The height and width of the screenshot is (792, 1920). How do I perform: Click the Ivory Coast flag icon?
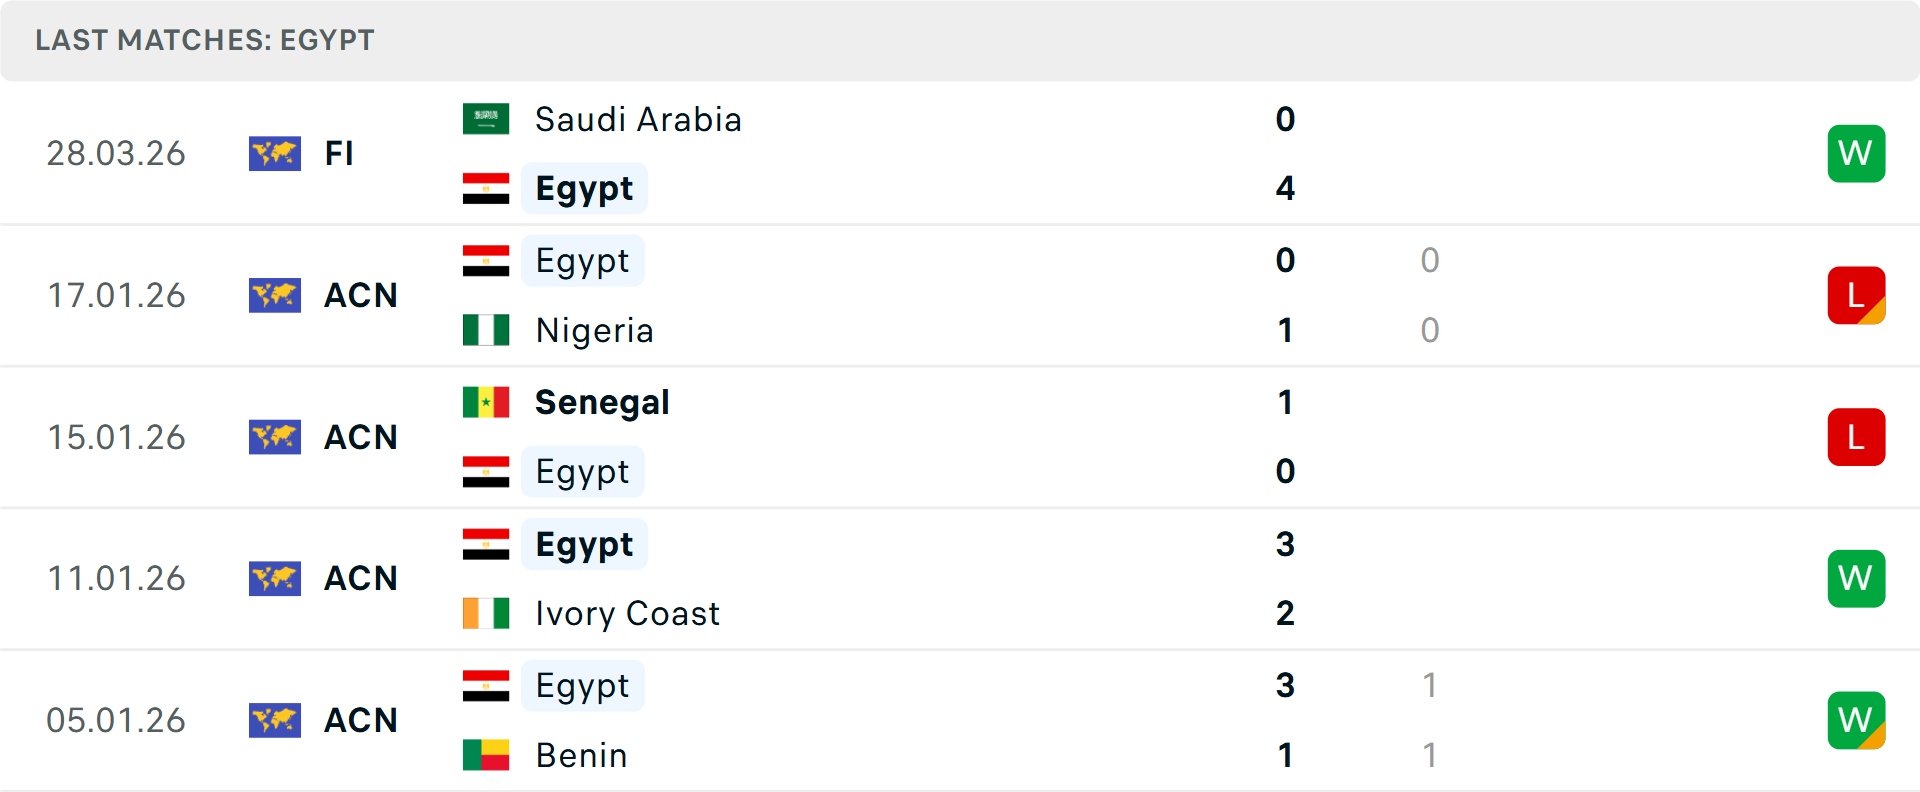(486, 613)
